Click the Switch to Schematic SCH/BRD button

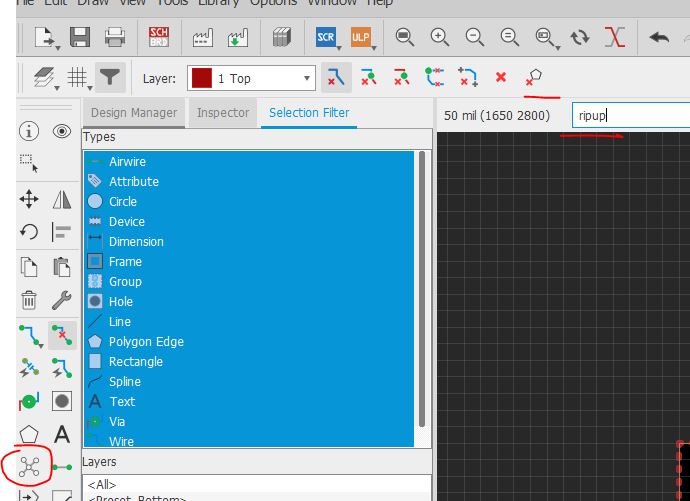159,37
